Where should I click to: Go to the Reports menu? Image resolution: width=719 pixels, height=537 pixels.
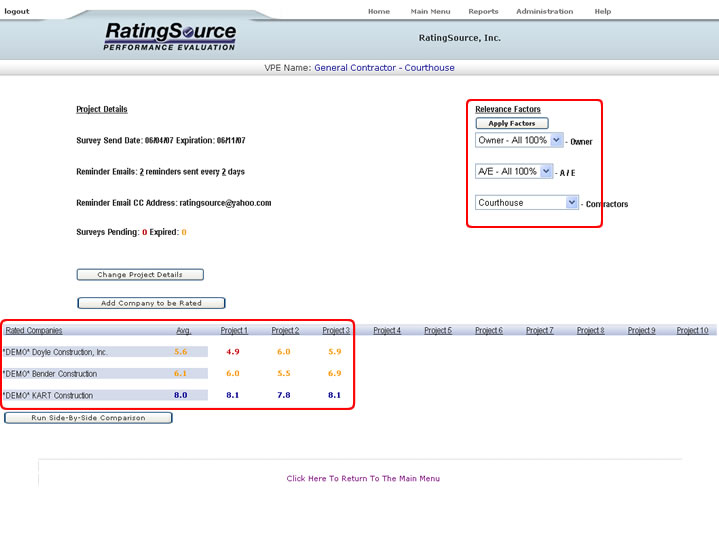pyautogui.click(x=483, y=11)
